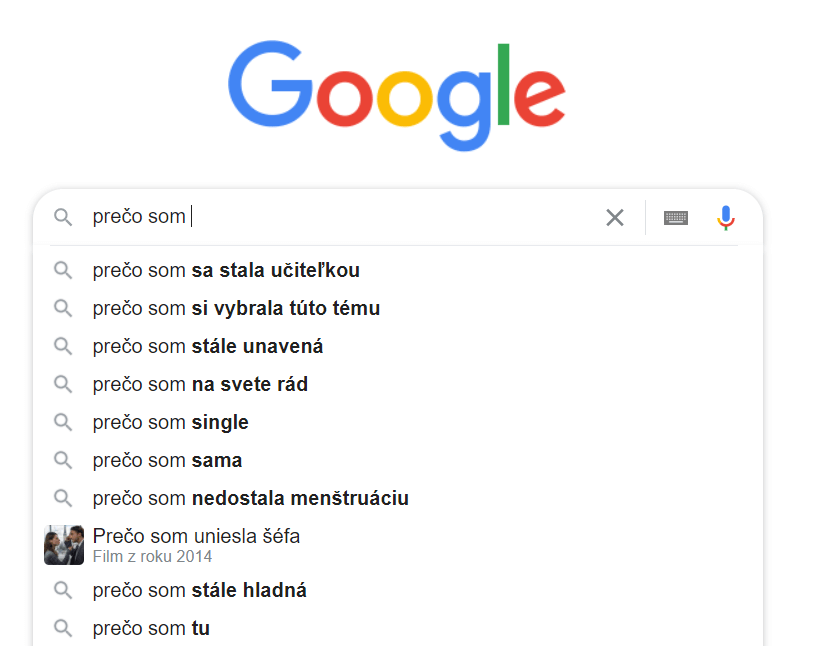Pick suggestion 'prečo som stále hladná'

[199, 590]
